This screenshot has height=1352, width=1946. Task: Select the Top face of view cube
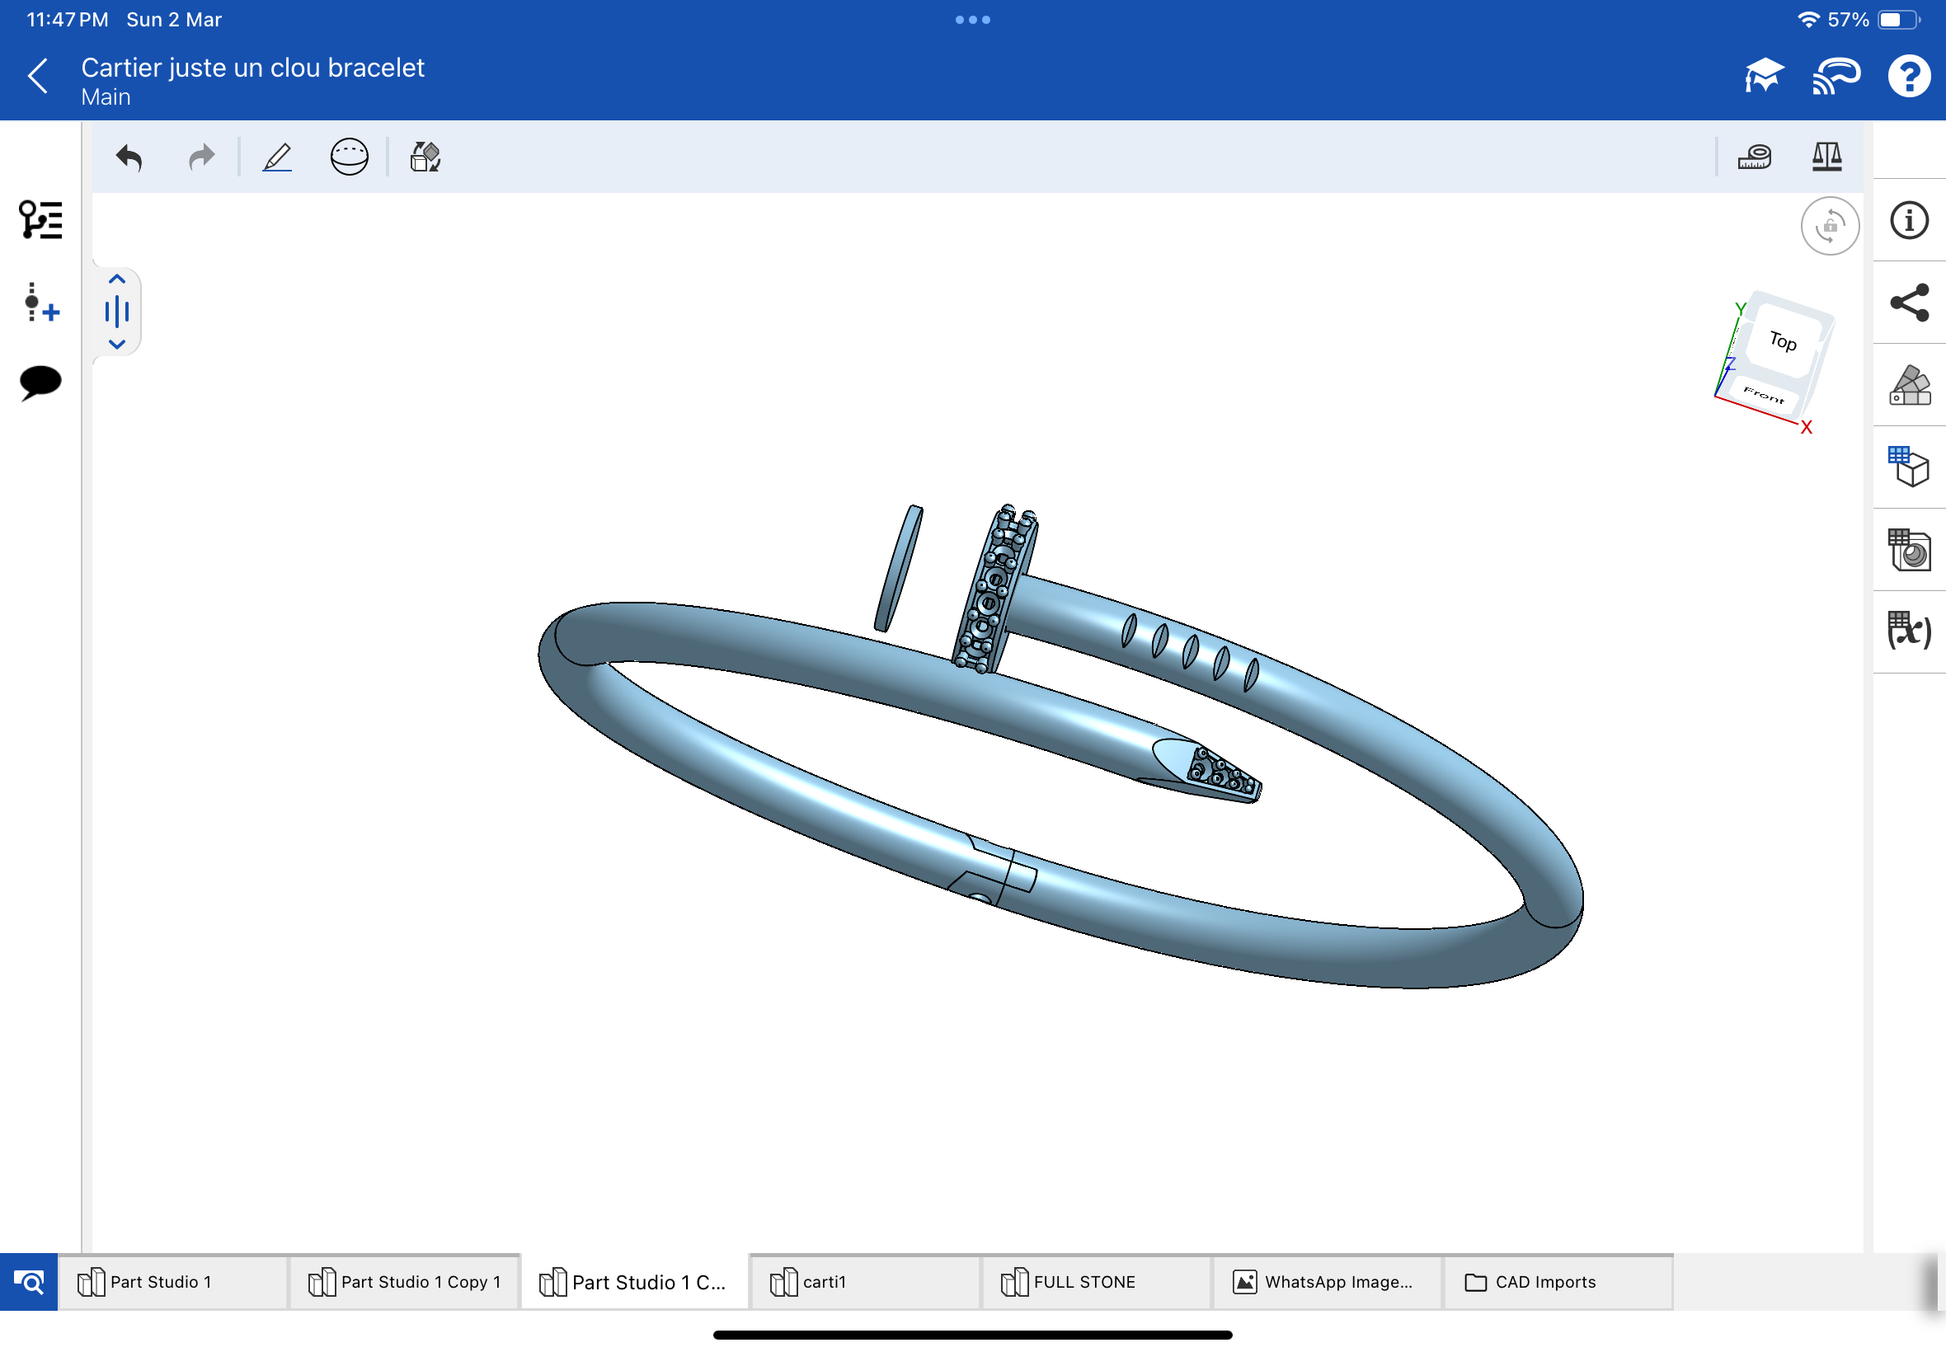(x=1783, y=342)
